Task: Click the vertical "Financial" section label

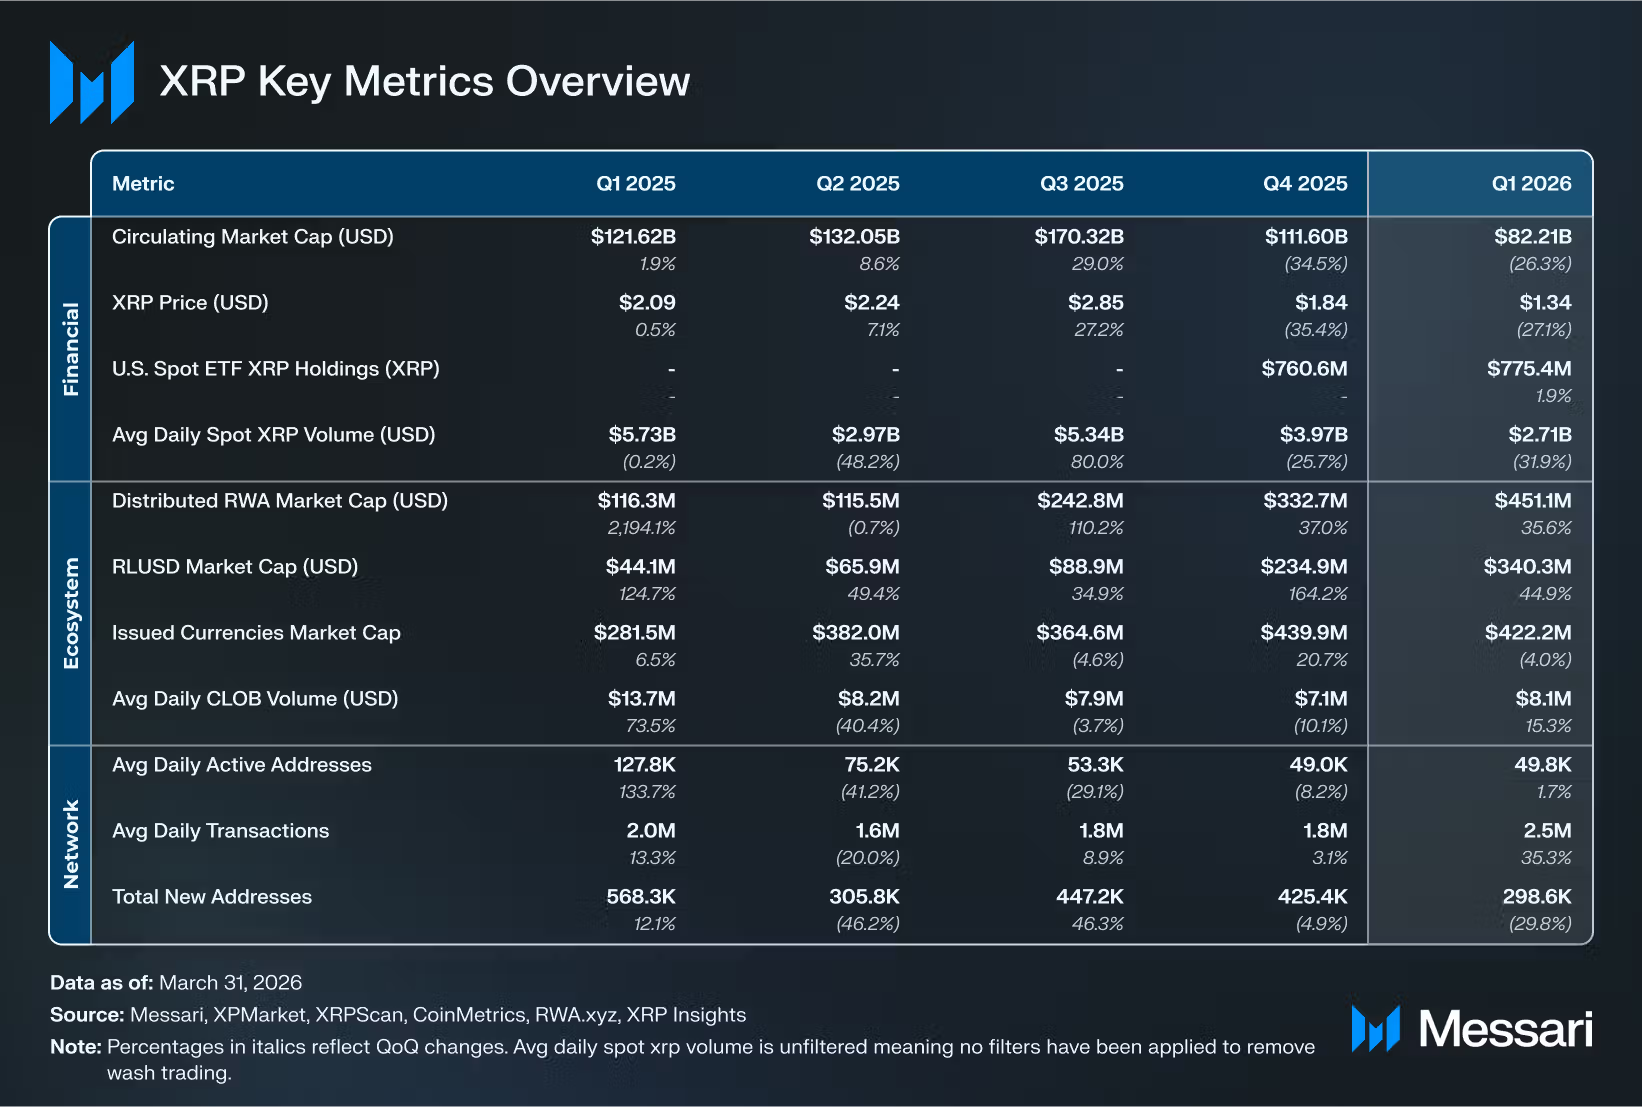Action: [71, 349]
